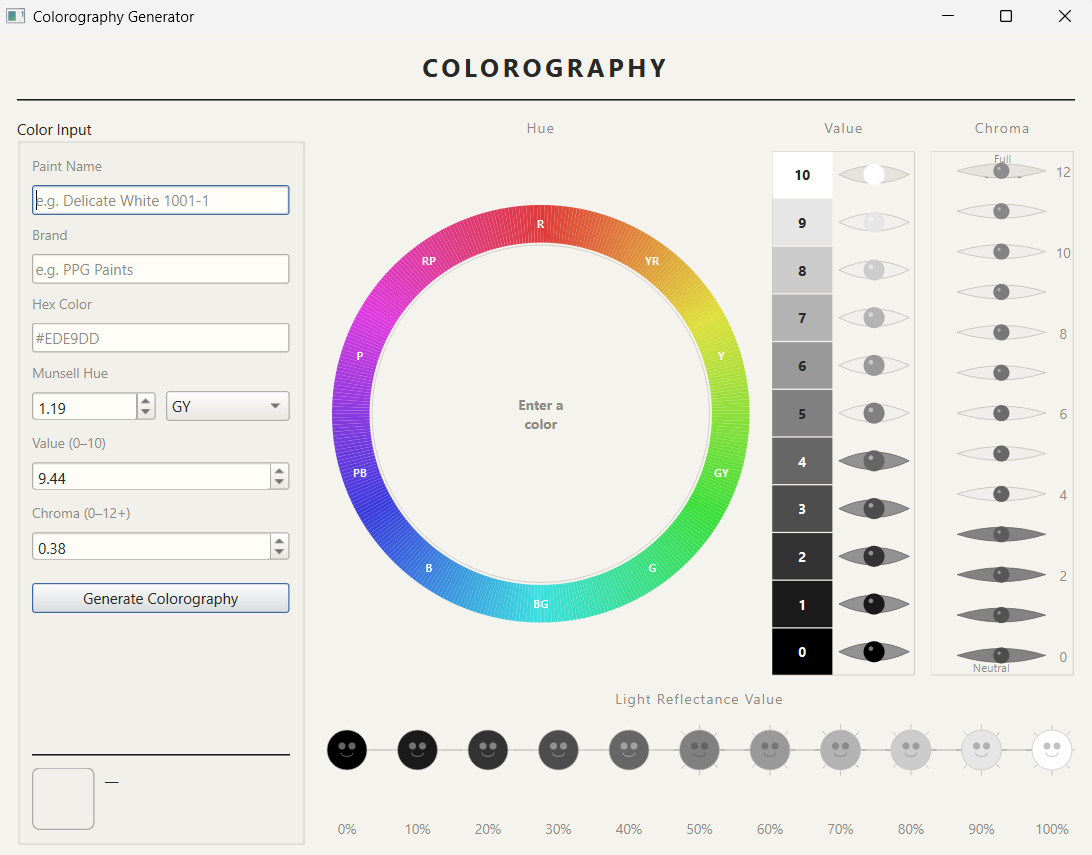
Task: Click the chroma eye icon at level 12
Action: click(1001, 171)
